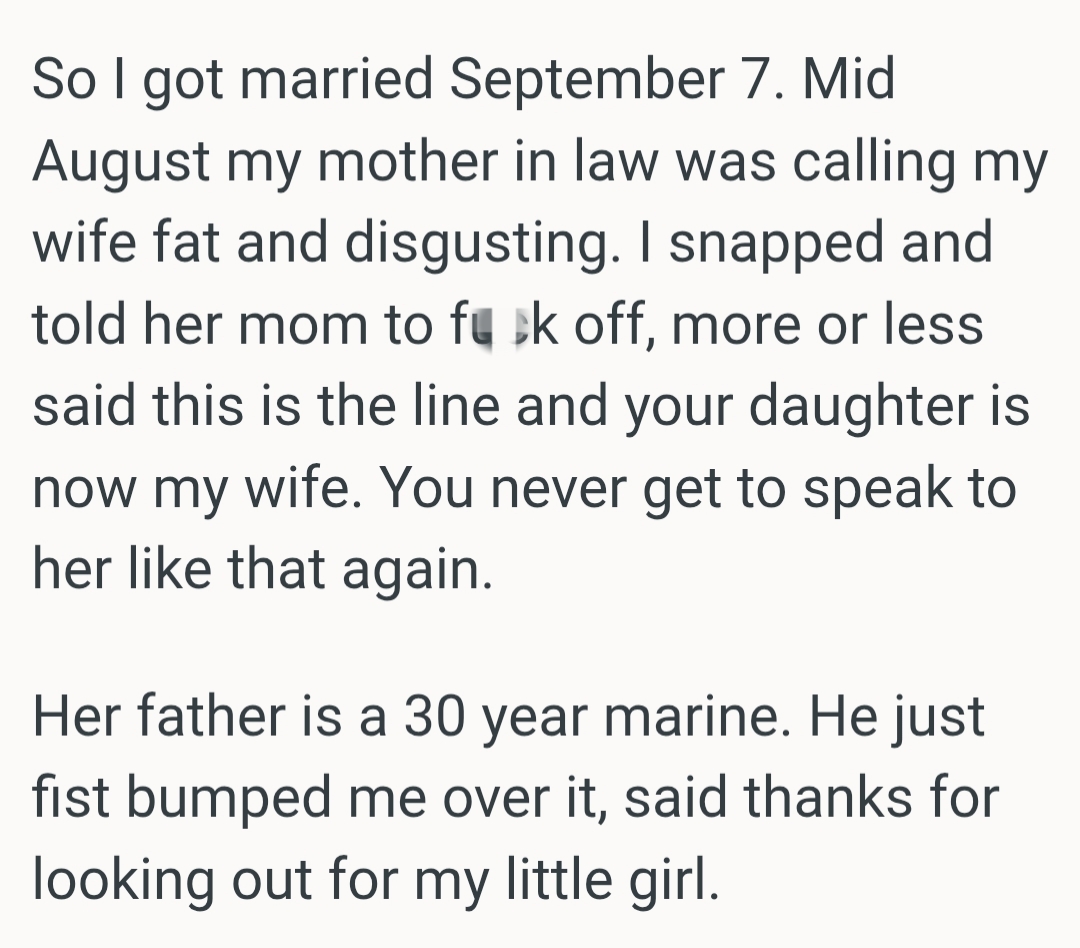
Task: Click the word "never"
Action: tap(559, 488)
